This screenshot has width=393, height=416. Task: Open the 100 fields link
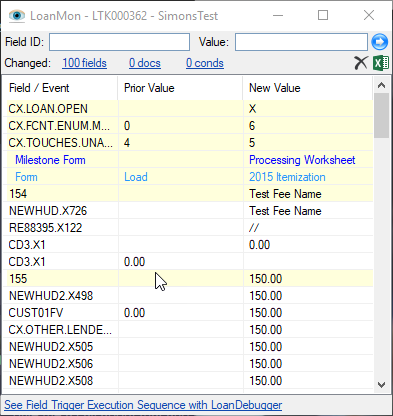click(x=84, y=63)
